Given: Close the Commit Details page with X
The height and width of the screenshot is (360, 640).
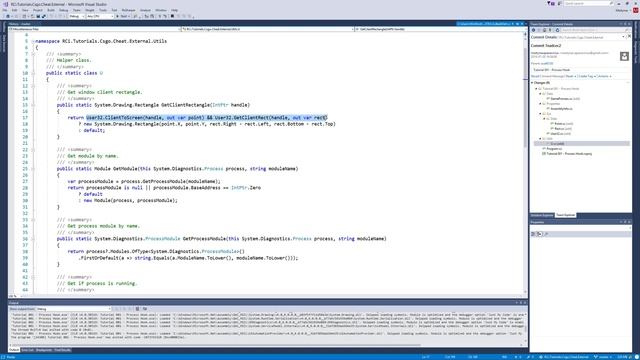Looking at the screenshot, I should pyautogui.click(x=629, y=37).
